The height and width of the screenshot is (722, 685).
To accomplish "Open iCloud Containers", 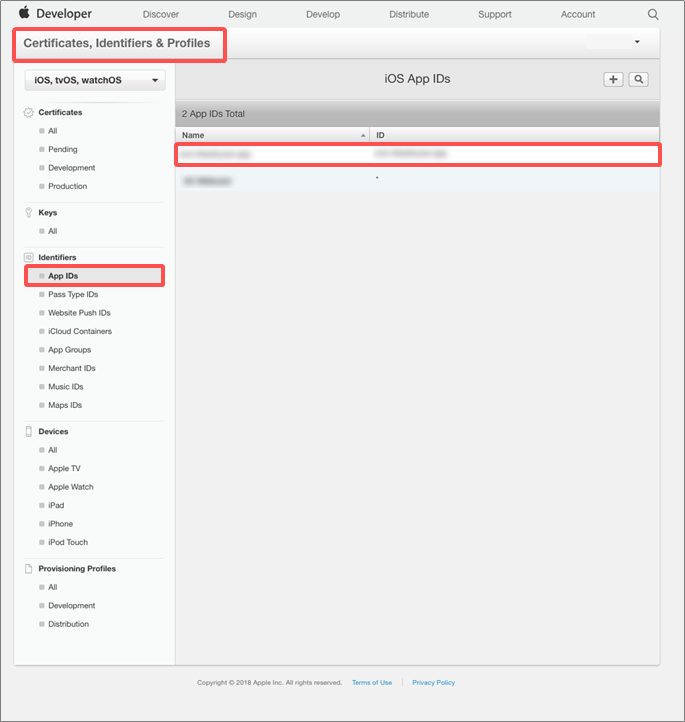I will (x=80, y=331).
